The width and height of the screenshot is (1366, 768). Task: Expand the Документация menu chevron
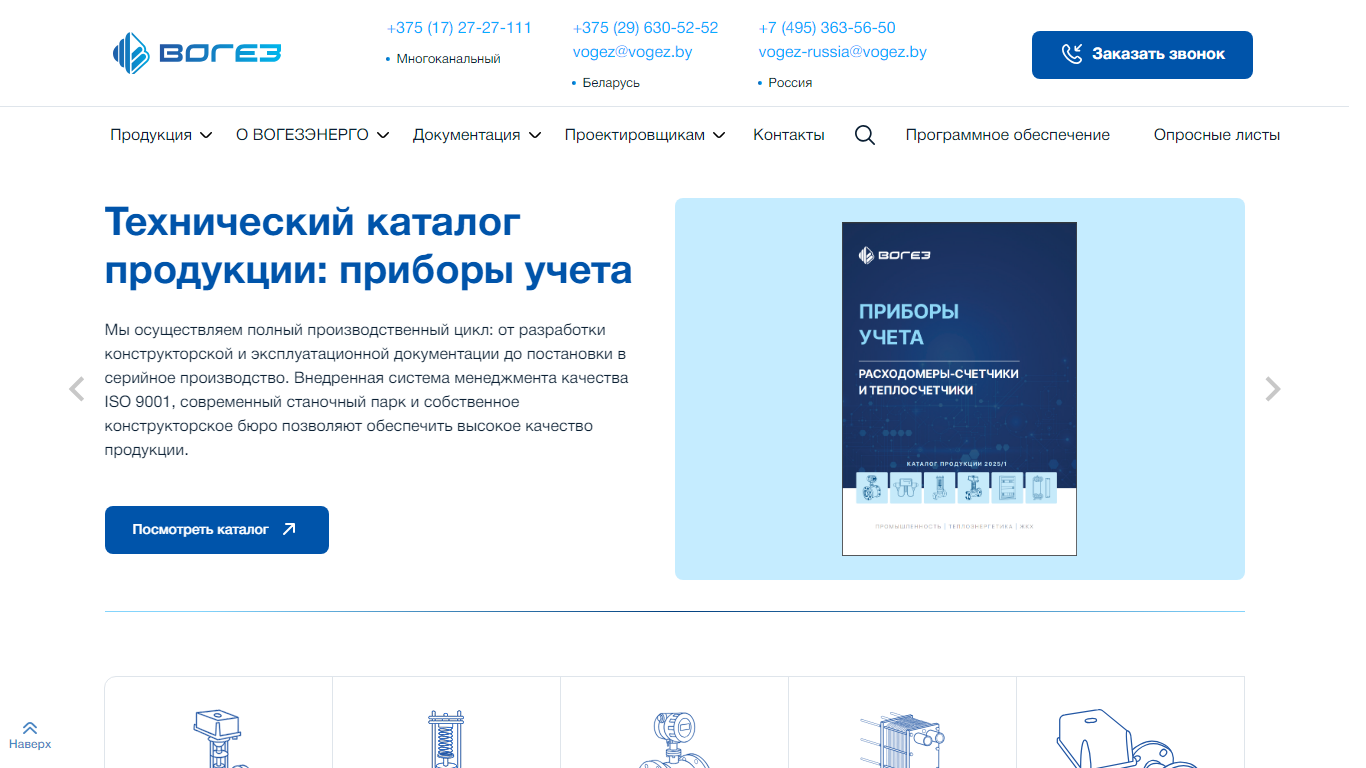click(535, 135)
